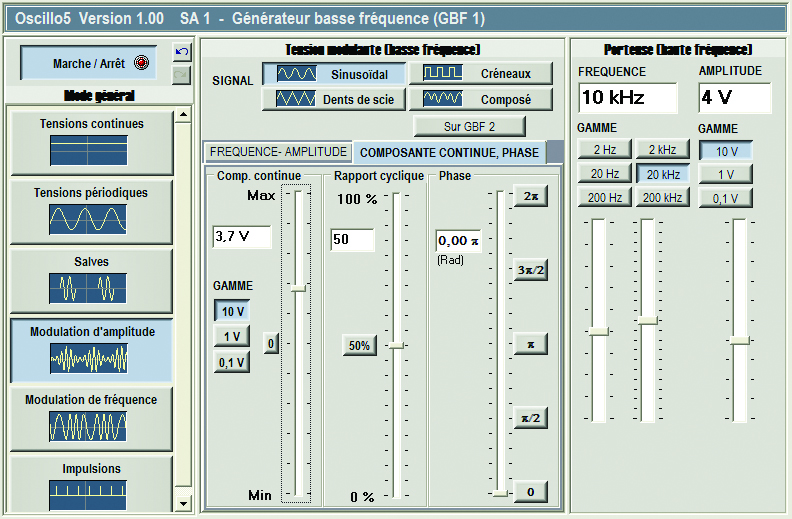This screenshot has width=792, height=519.
Task: Click the left carrier frequency slider handle
Action: click(x=599, y=331)
